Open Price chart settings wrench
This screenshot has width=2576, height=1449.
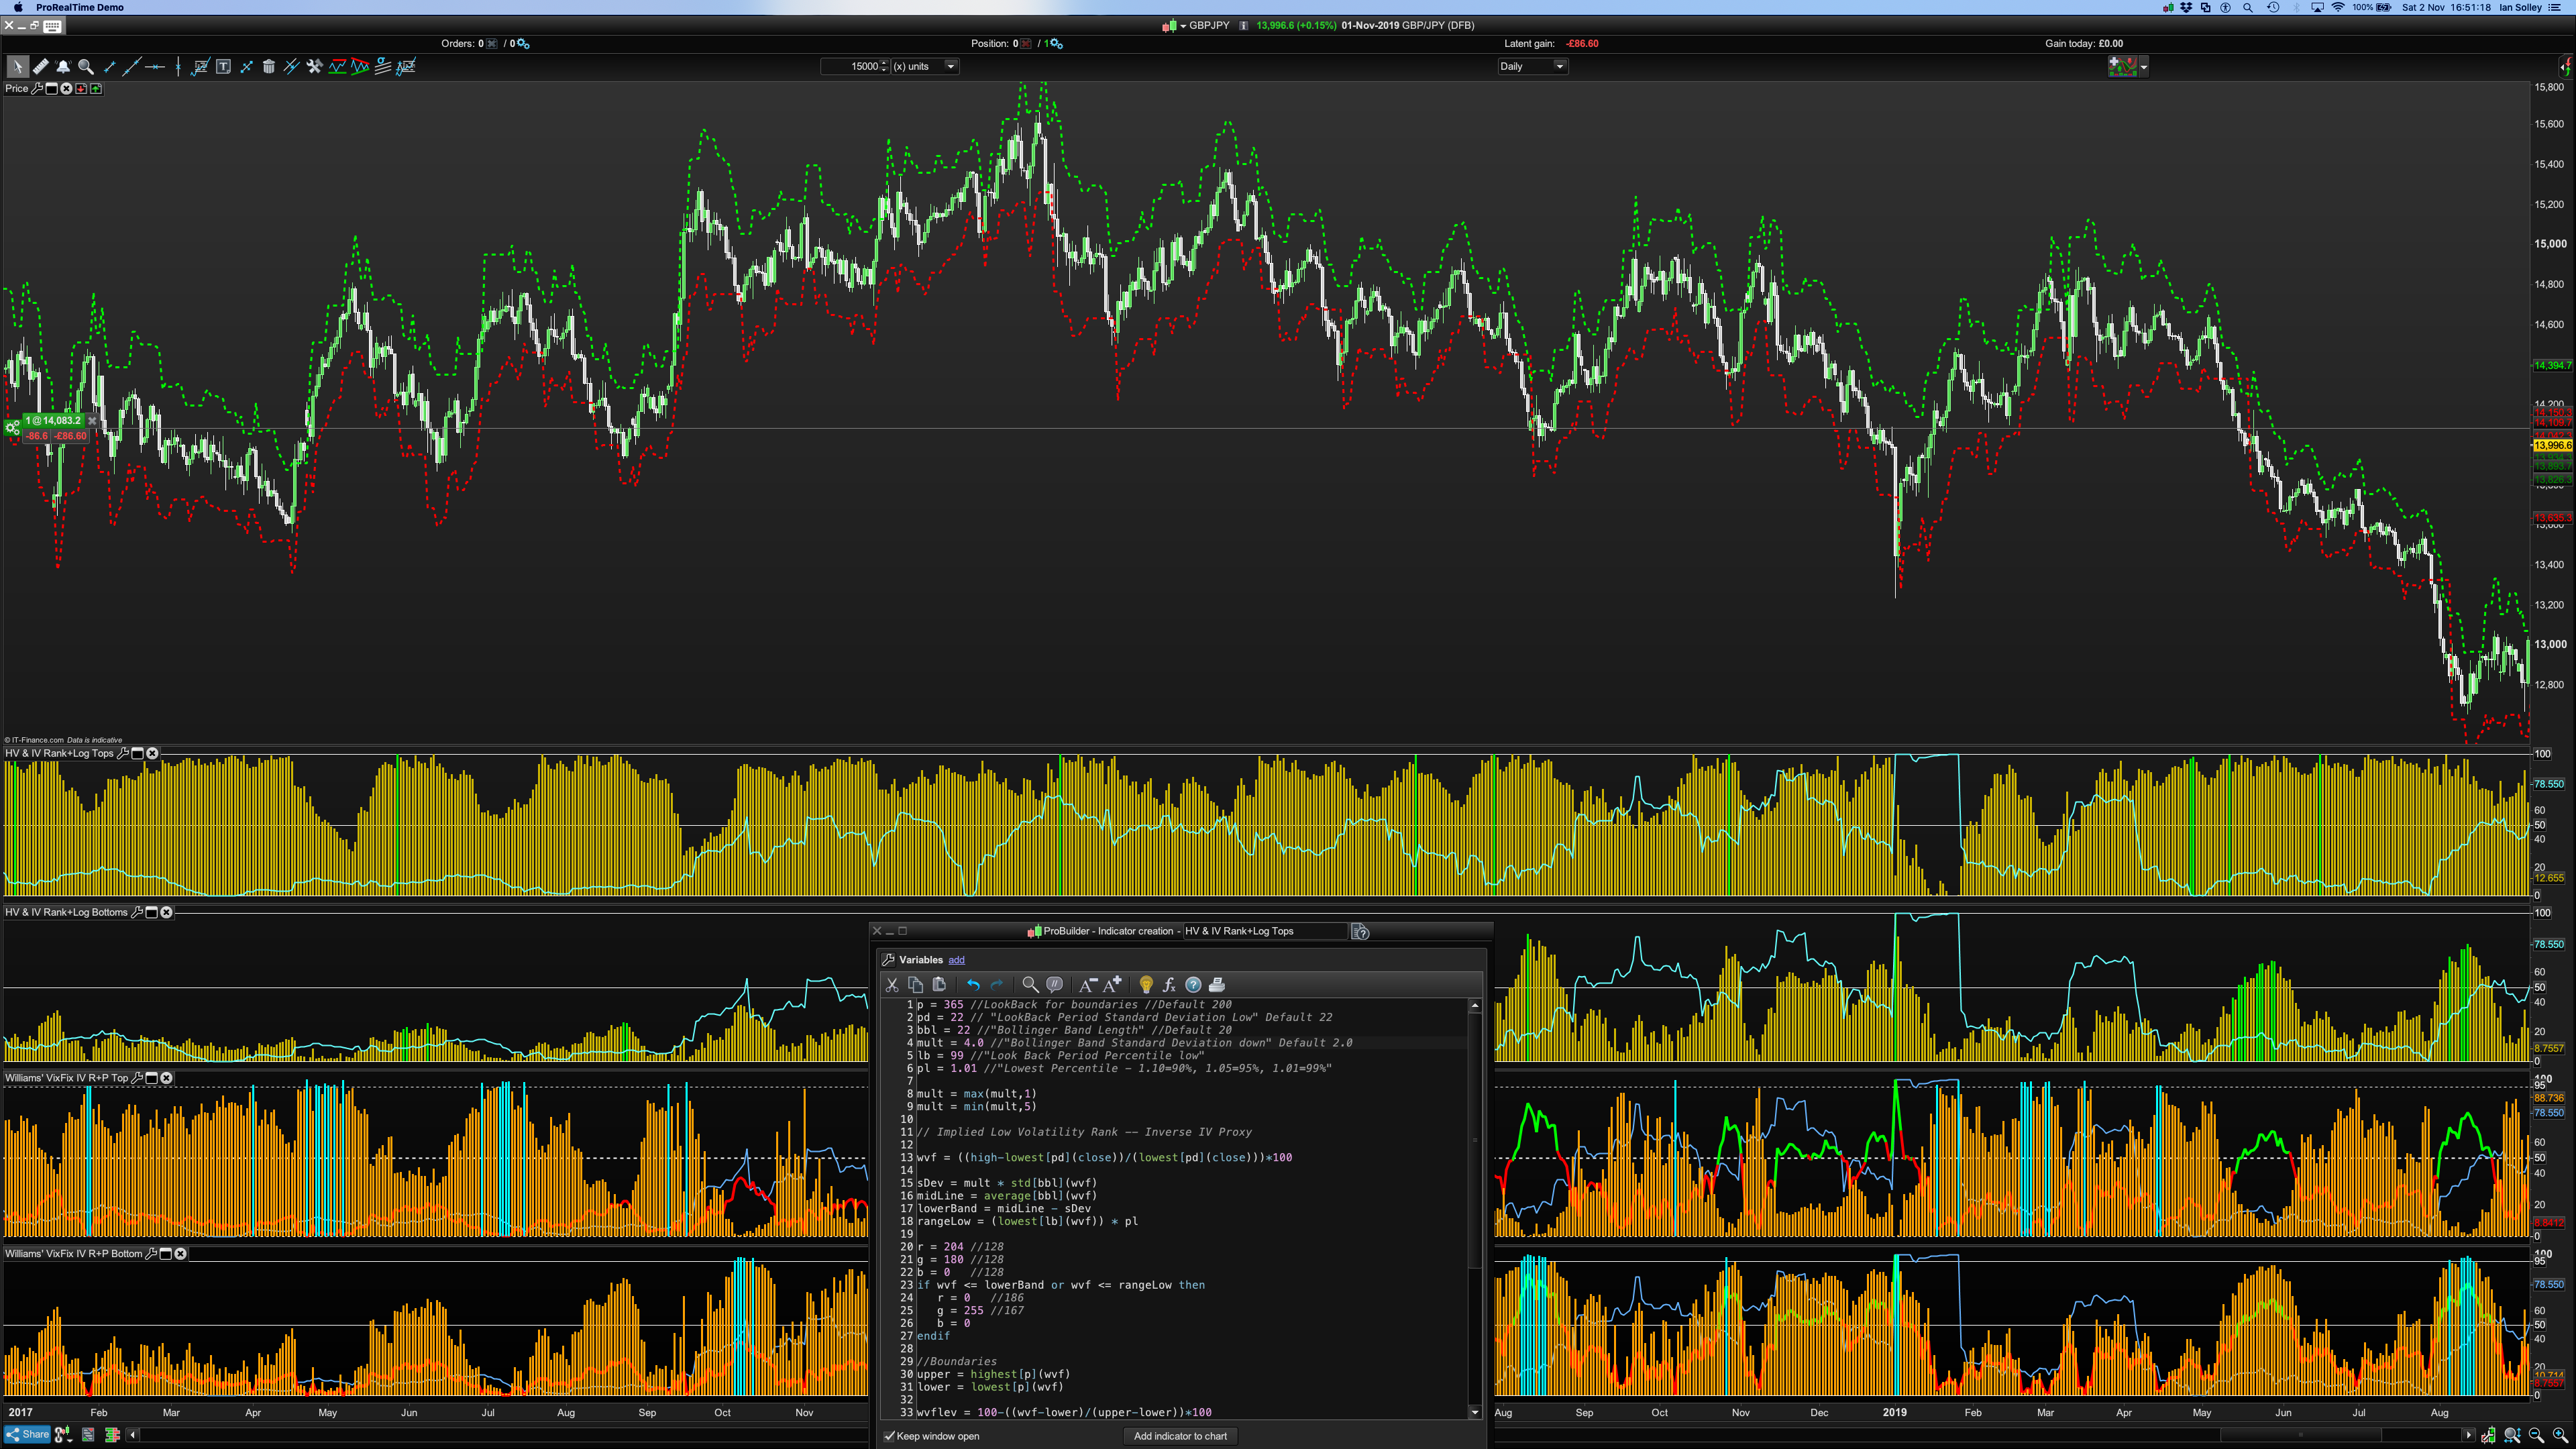[37, 89]
